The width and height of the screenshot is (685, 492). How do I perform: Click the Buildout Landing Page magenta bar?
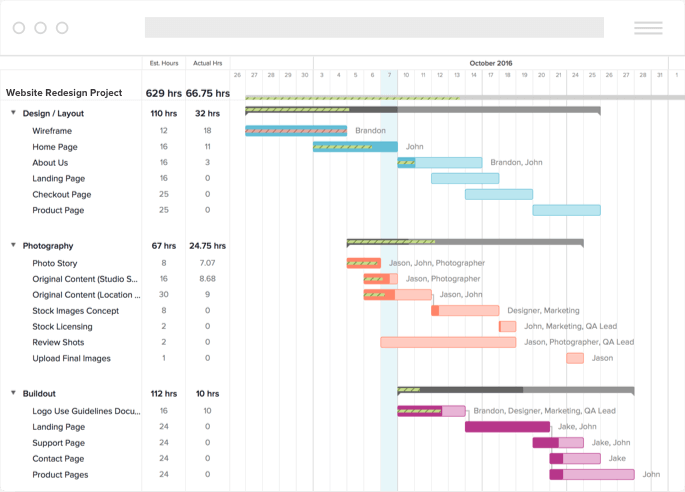point(507,426)
